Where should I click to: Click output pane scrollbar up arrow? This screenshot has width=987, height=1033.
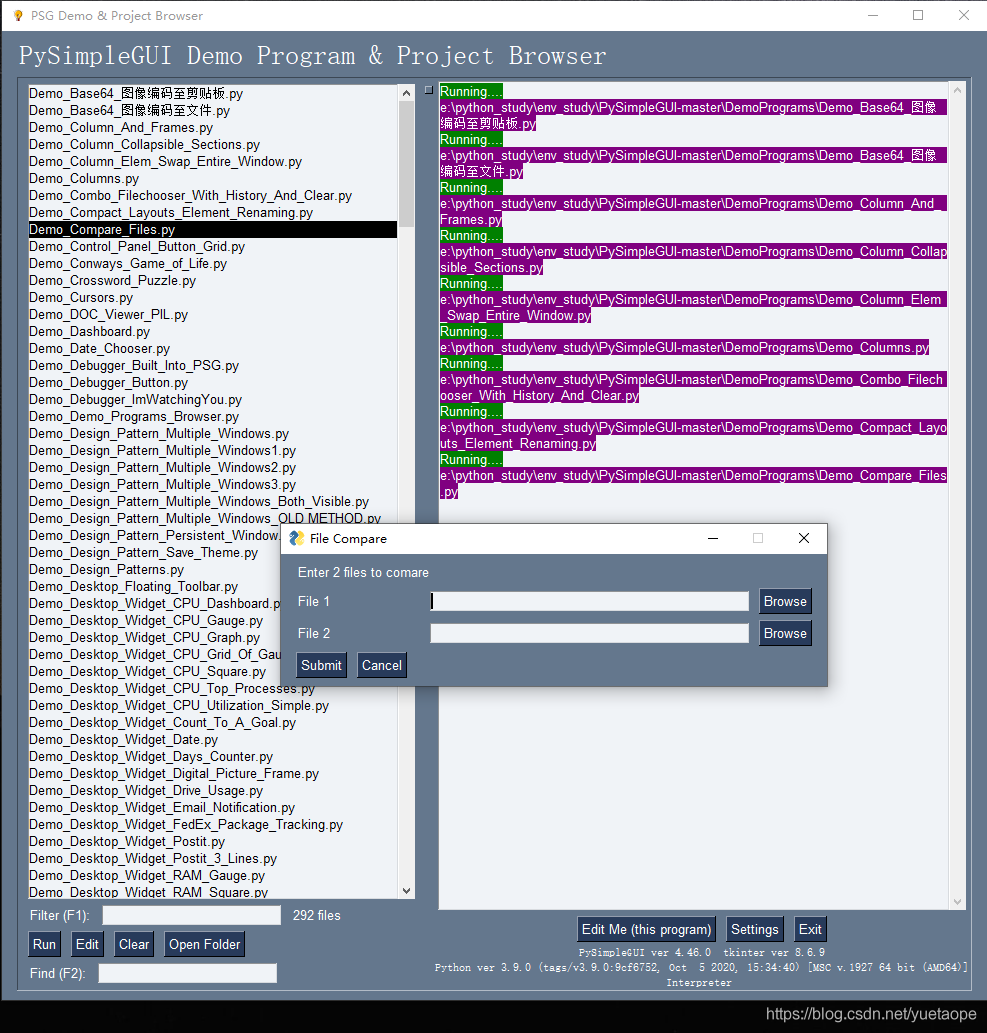click(x=957, y=90)
